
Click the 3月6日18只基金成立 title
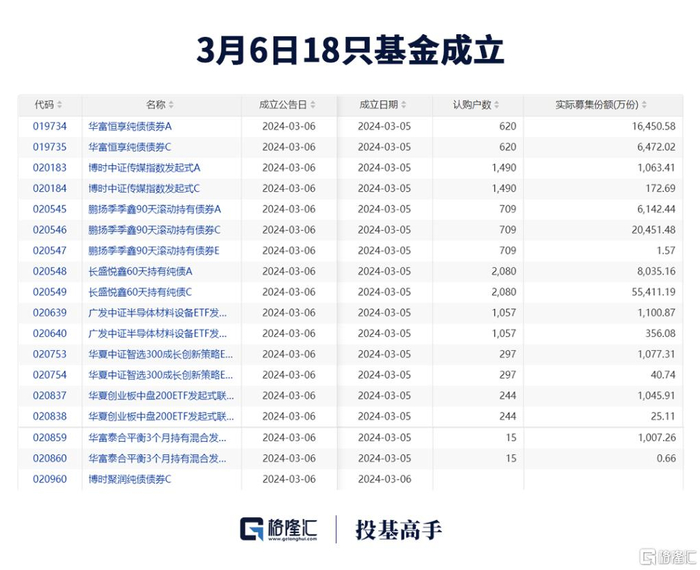click(x=350, y=50)
